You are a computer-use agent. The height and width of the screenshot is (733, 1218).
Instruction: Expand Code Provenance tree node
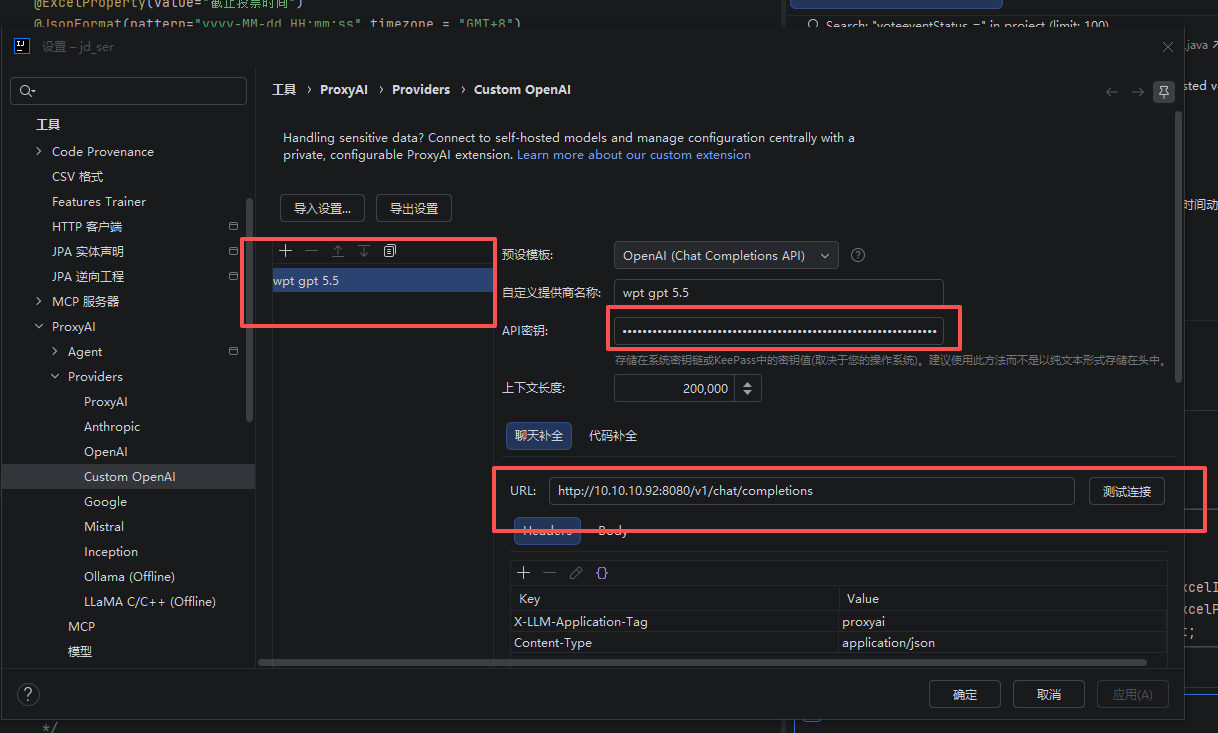pyautogui.click(x=39, y=151)
